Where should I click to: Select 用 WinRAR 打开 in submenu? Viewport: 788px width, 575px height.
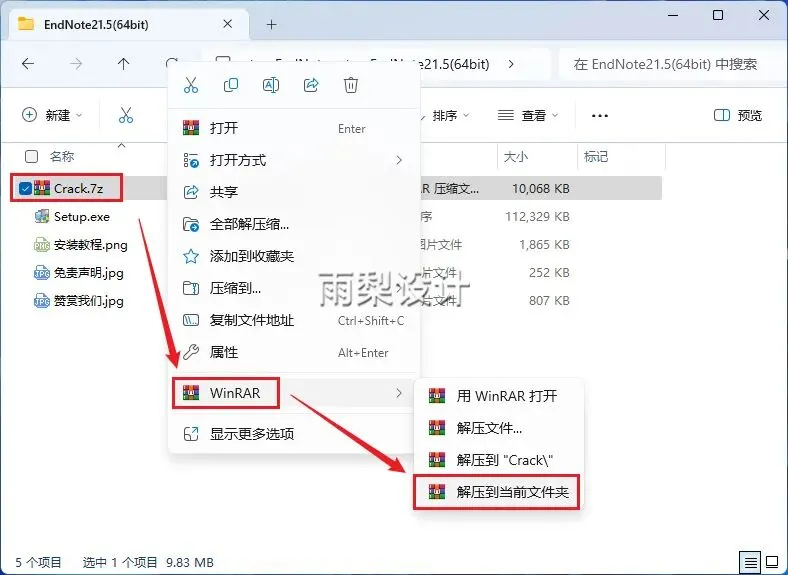click(x=498, y=396)
